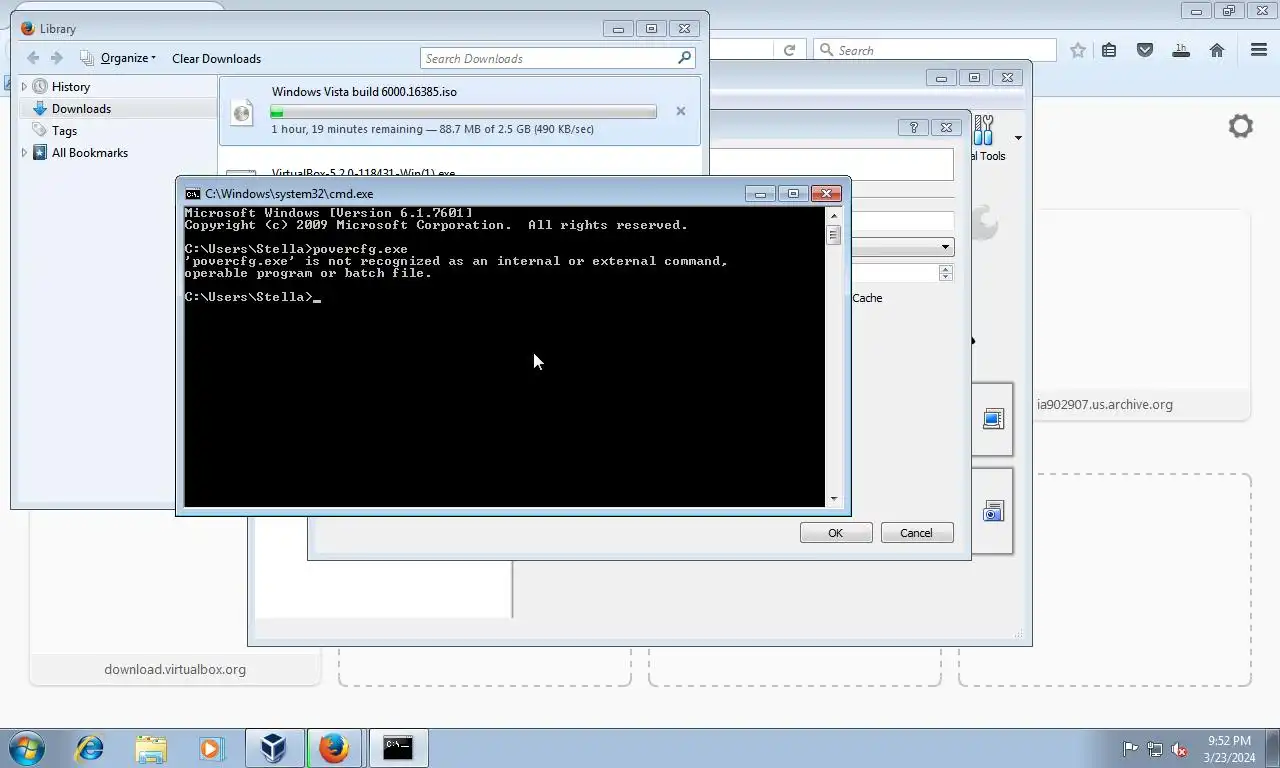This screenshot has width=1280, height=768.
Task: Reload the page in Firefox
Action: click(789, 50)
